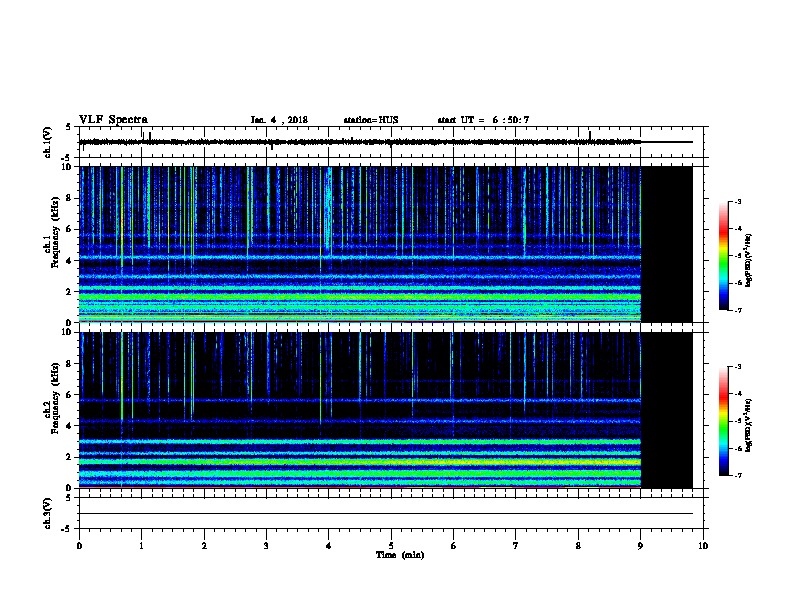Click the "-7" label on upper color bar
The image size is (792, 612).
coord(737,310)
